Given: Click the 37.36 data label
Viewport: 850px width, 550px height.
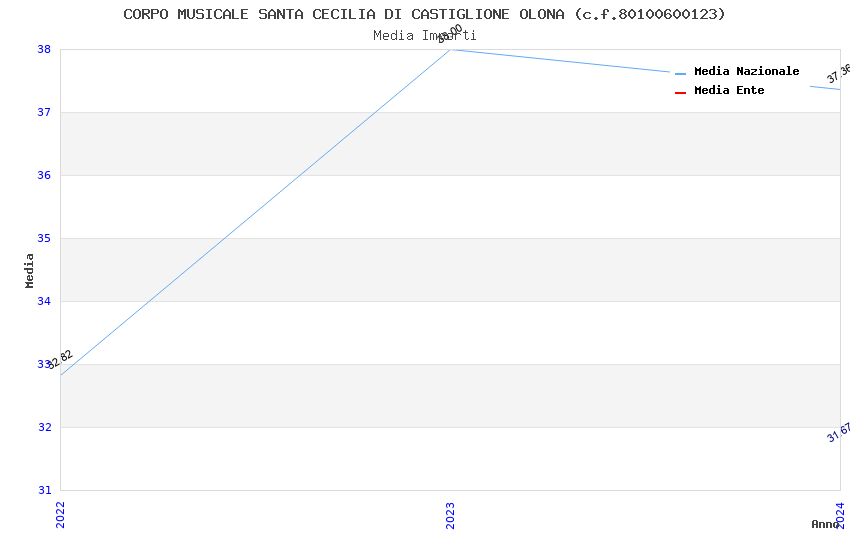Looking at the screenshot, I should tap(838, 74).
